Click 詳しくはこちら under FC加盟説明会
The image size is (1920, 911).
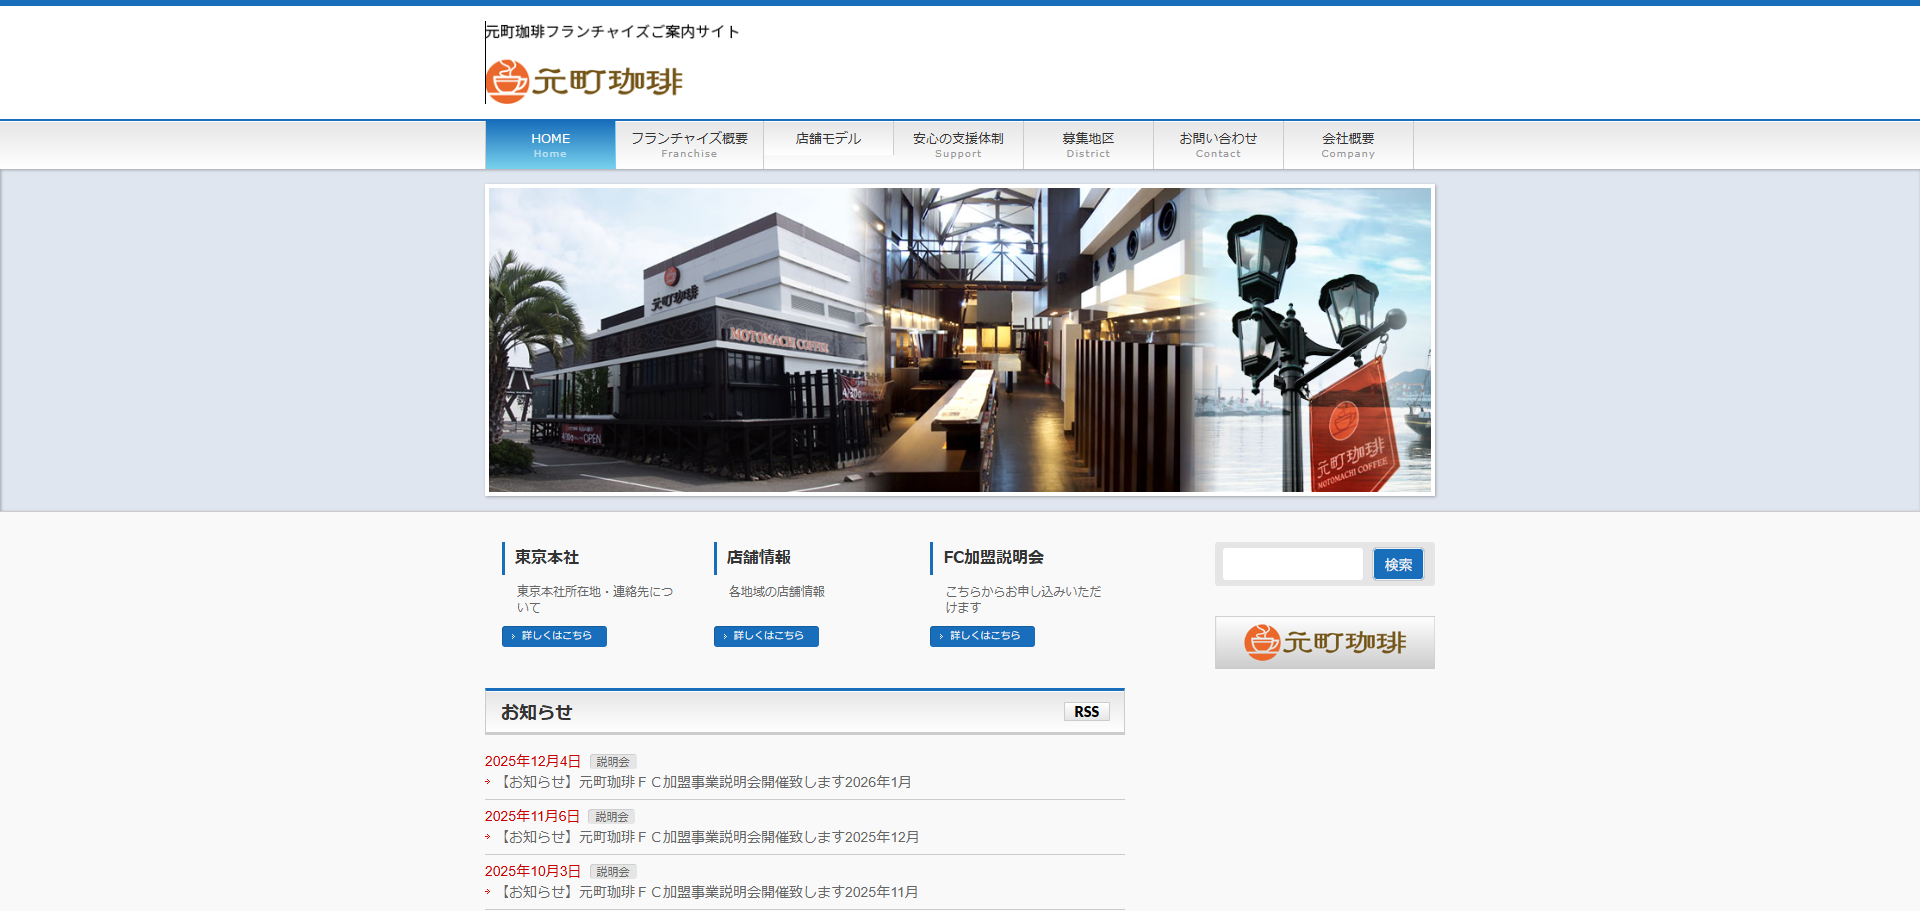coord(982,636)
